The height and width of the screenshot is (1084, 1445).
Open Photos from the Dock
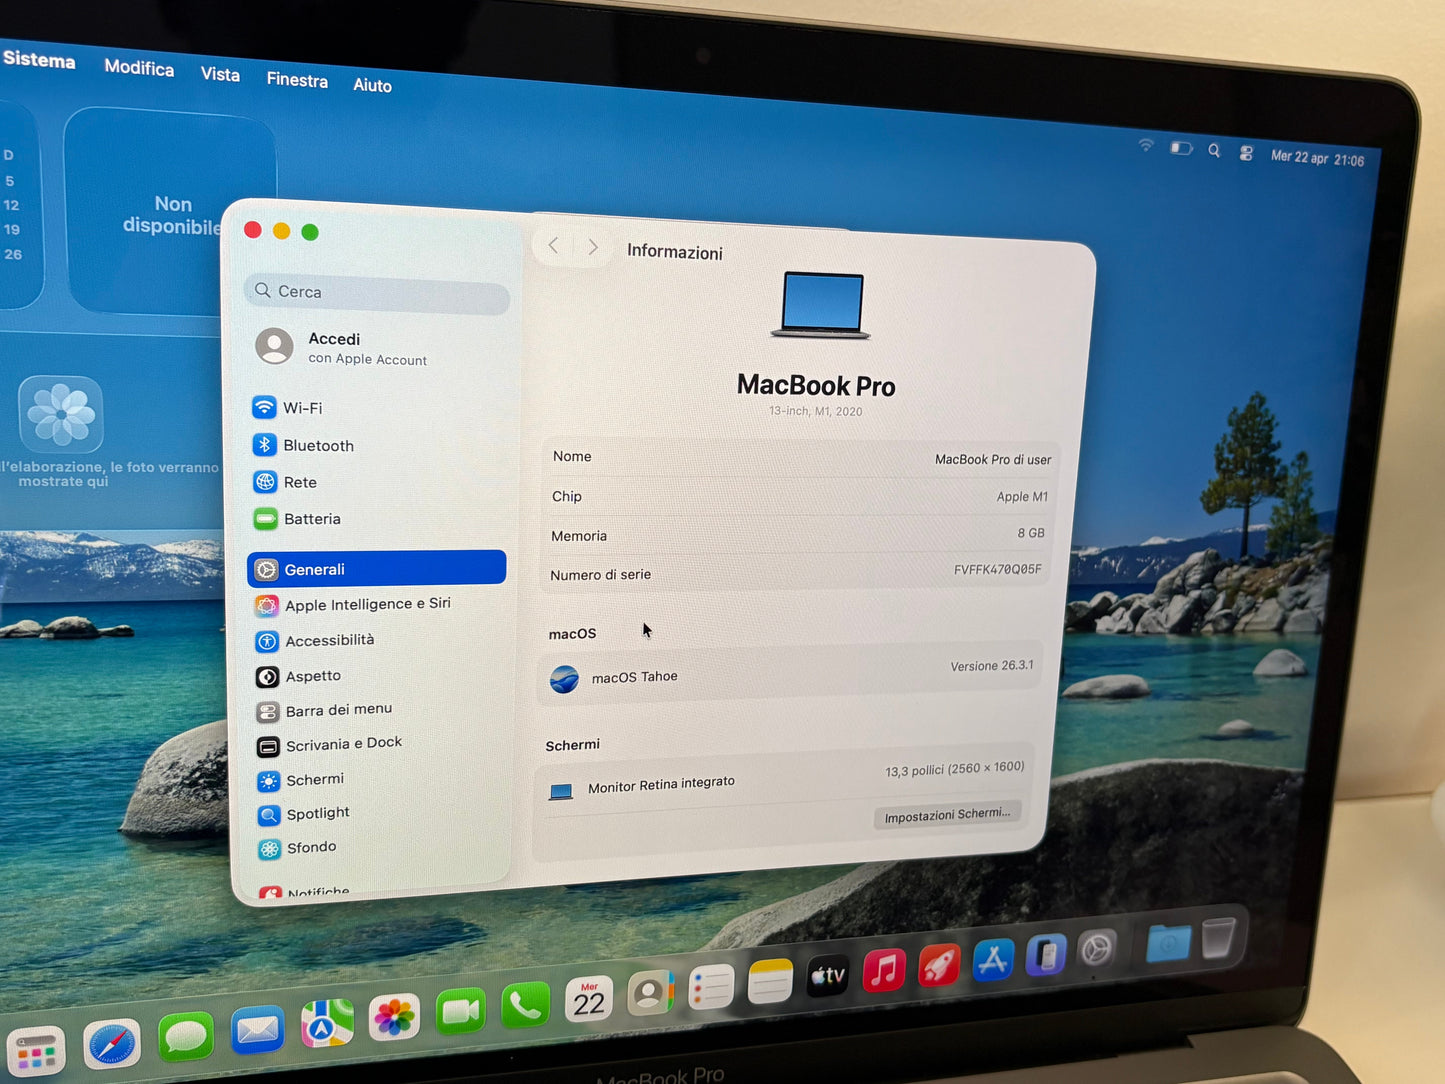pos(394,1017)
